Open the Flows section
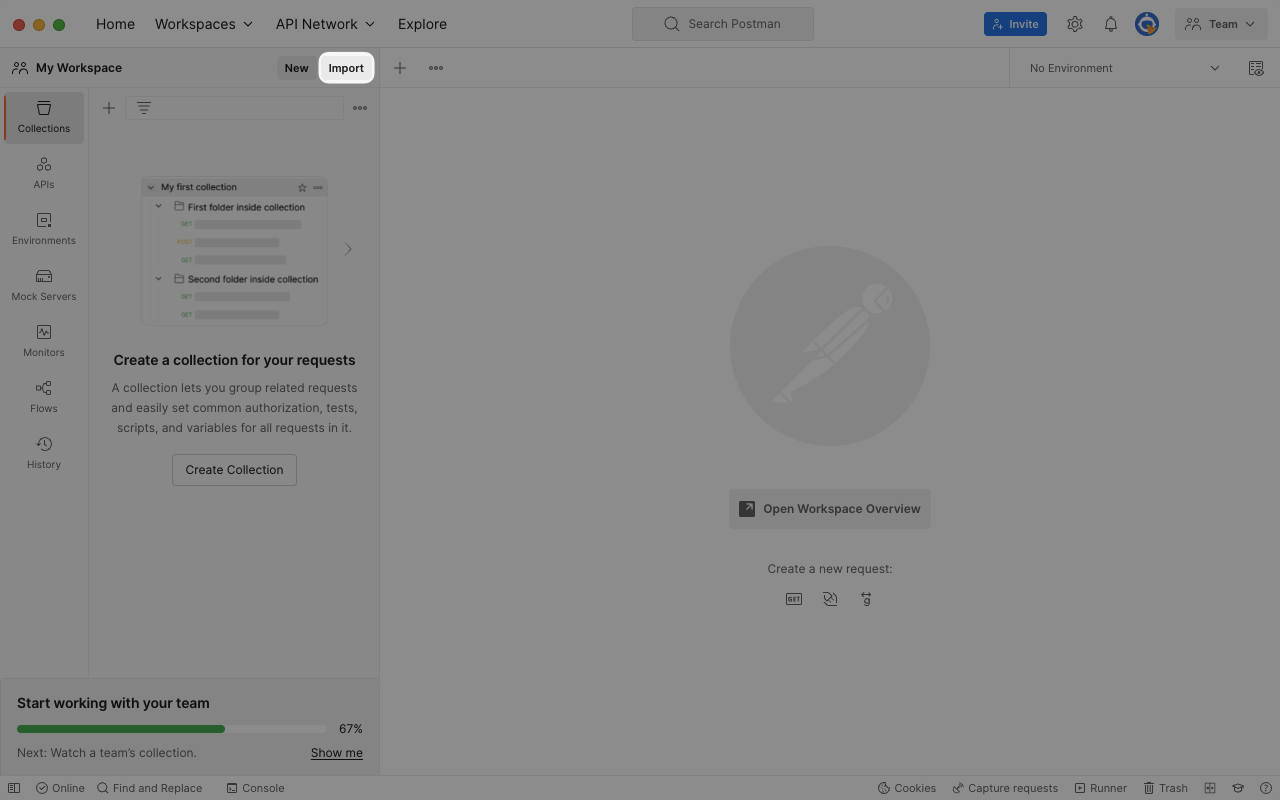 point(44,397)
